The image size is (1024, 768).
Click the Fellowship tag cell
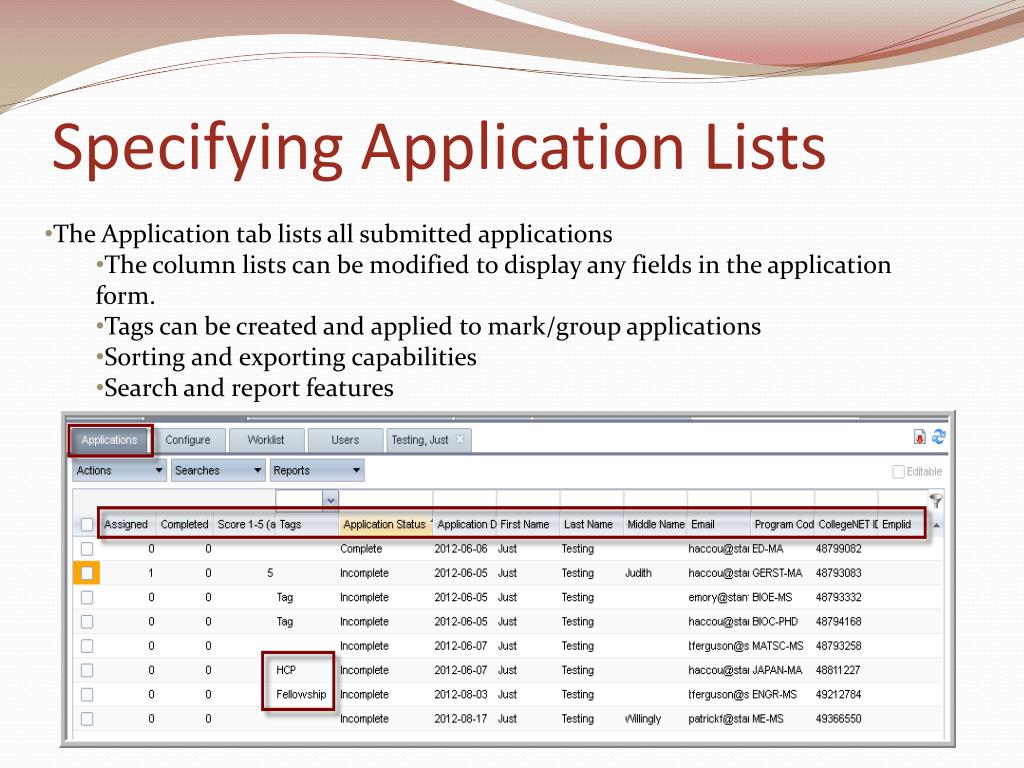(301, 694)
